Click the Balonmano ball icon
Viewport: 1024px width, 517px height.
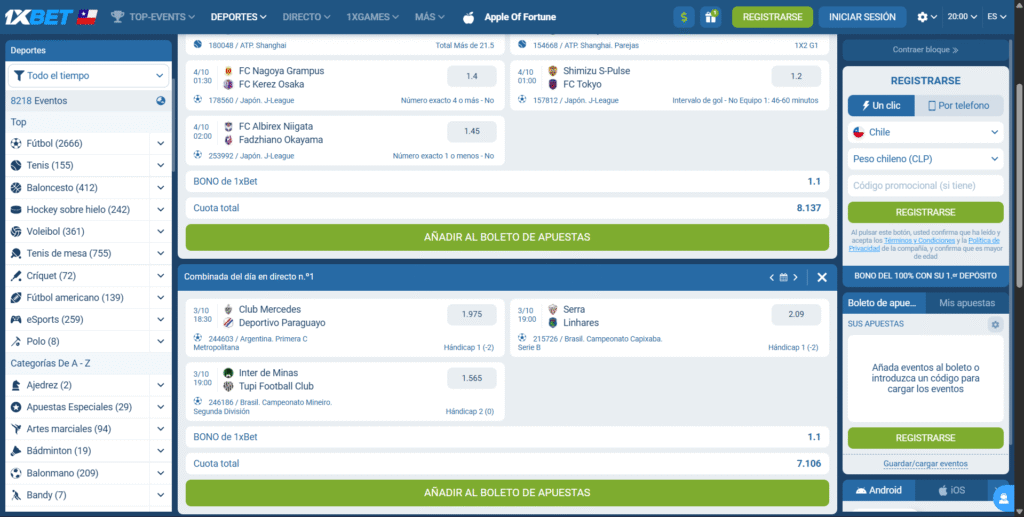click(x=16, y=473)
